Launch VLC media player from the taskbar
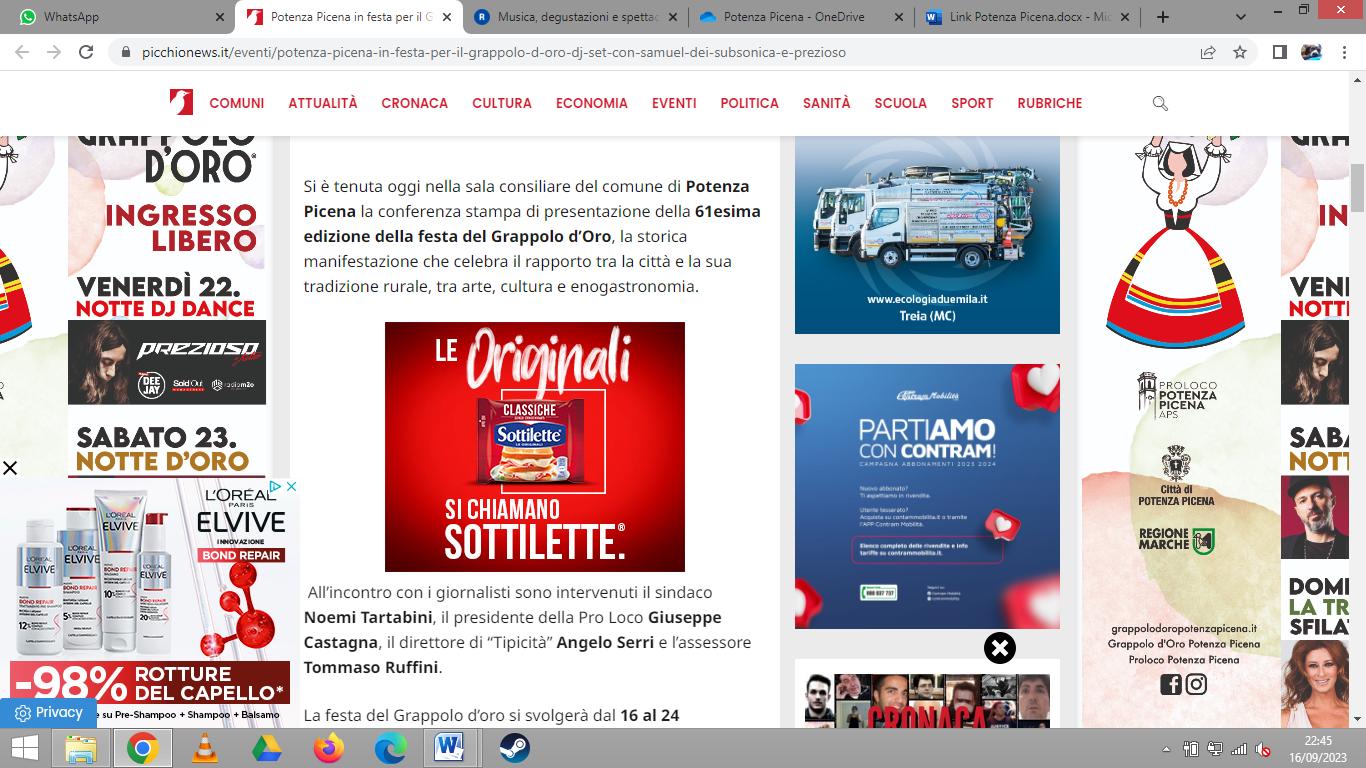The width and height of the screenshot is (1366, 768). 205,748
